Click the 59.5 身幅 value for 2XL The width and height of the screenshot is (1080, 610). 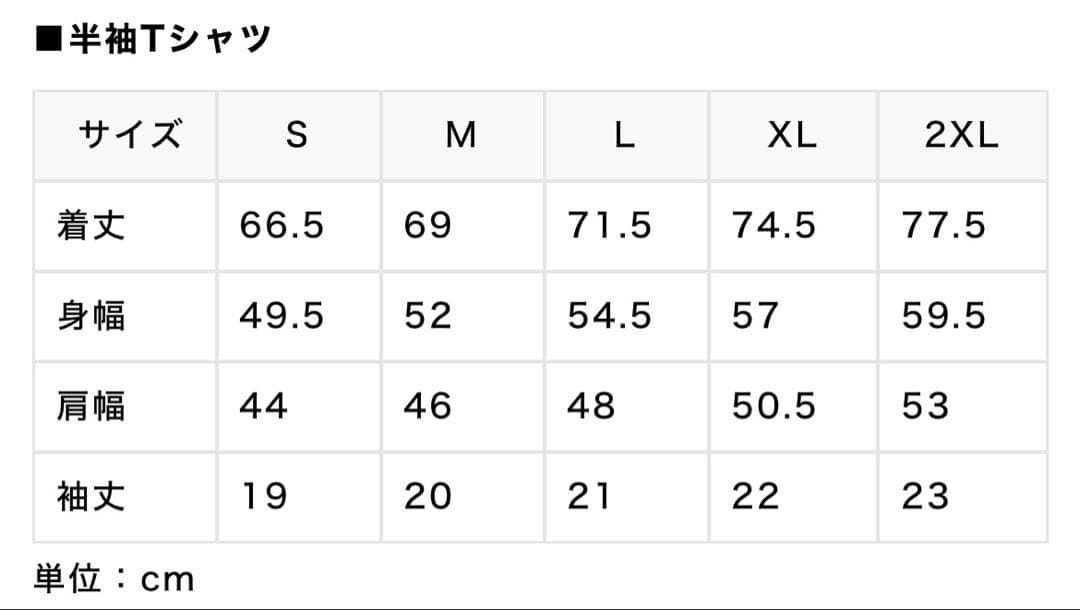tap(944, 316)
